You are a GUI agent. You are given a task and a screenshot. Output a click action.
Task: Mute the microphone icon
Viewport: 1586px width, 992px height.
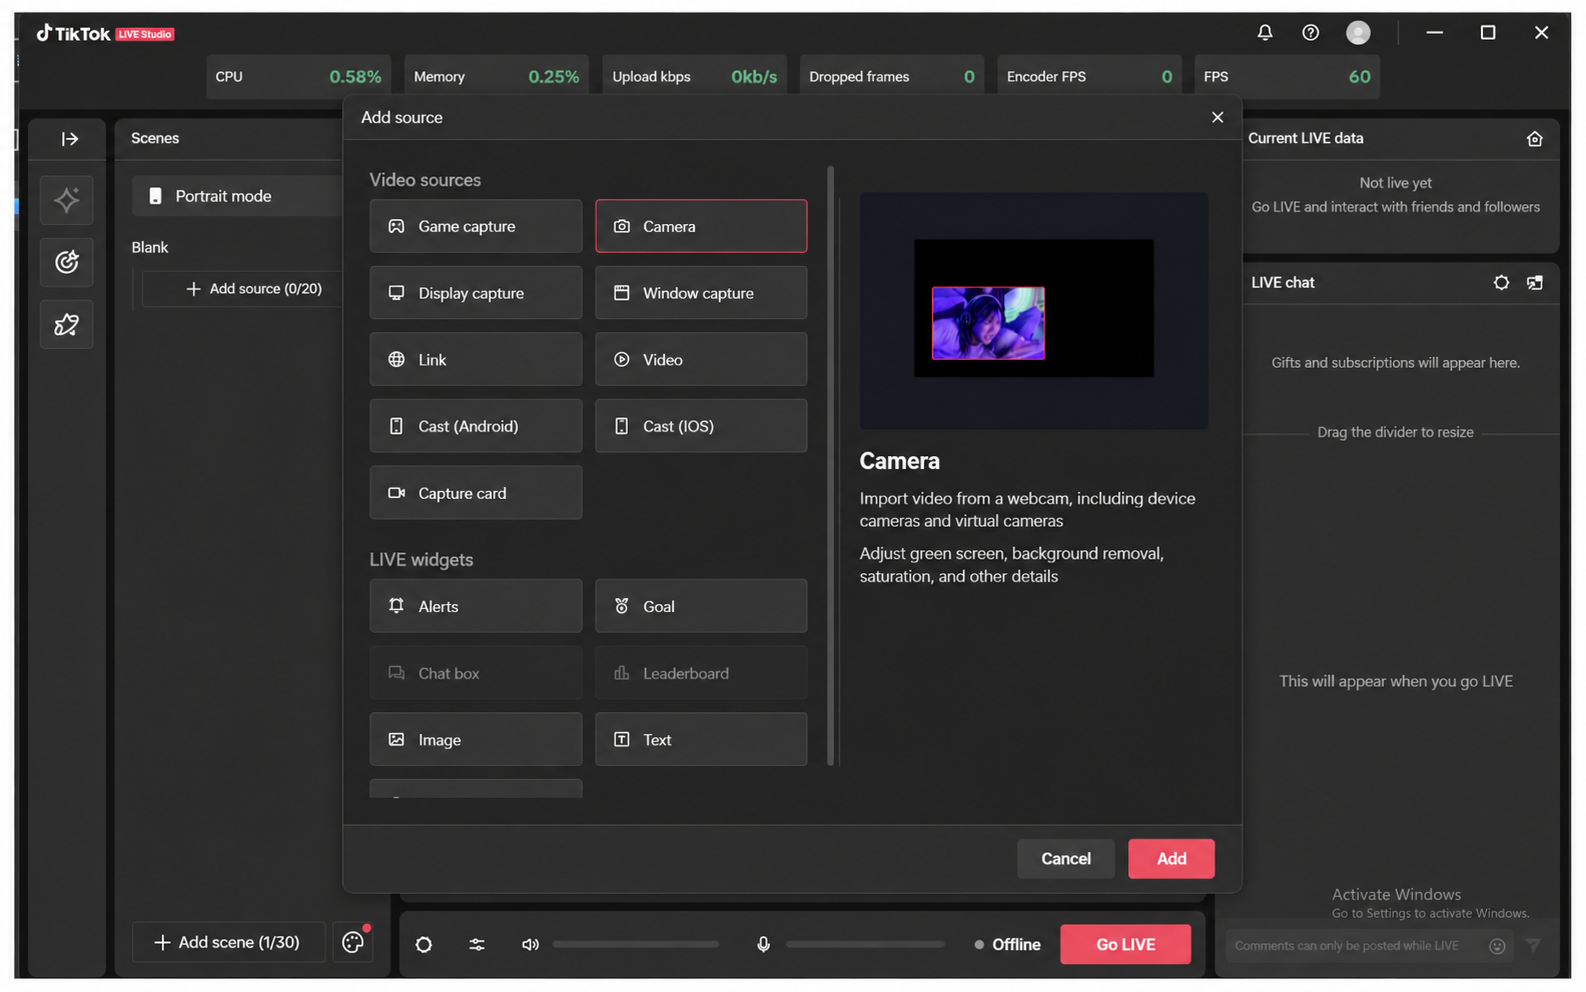pos(763,944)
